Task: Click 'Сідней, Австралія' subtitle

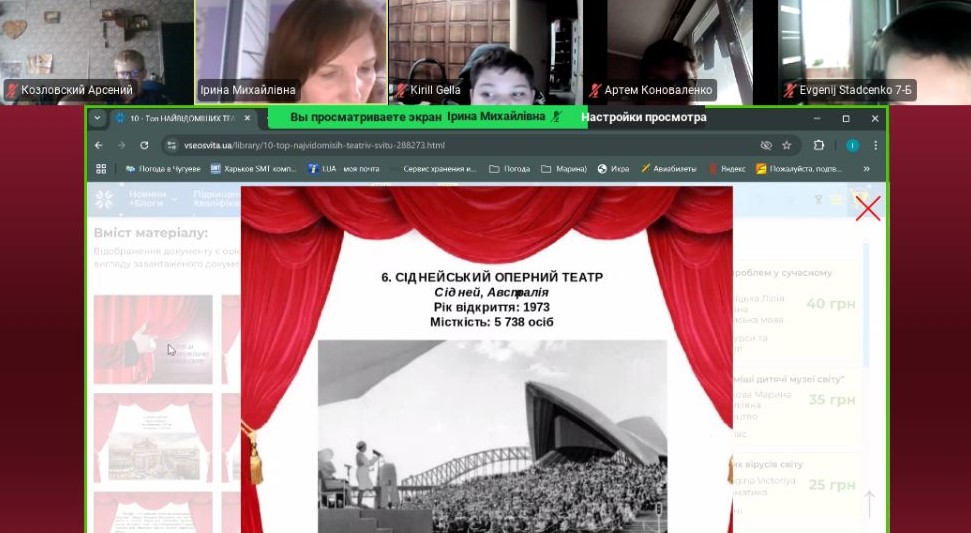Action: click(492, 292)
